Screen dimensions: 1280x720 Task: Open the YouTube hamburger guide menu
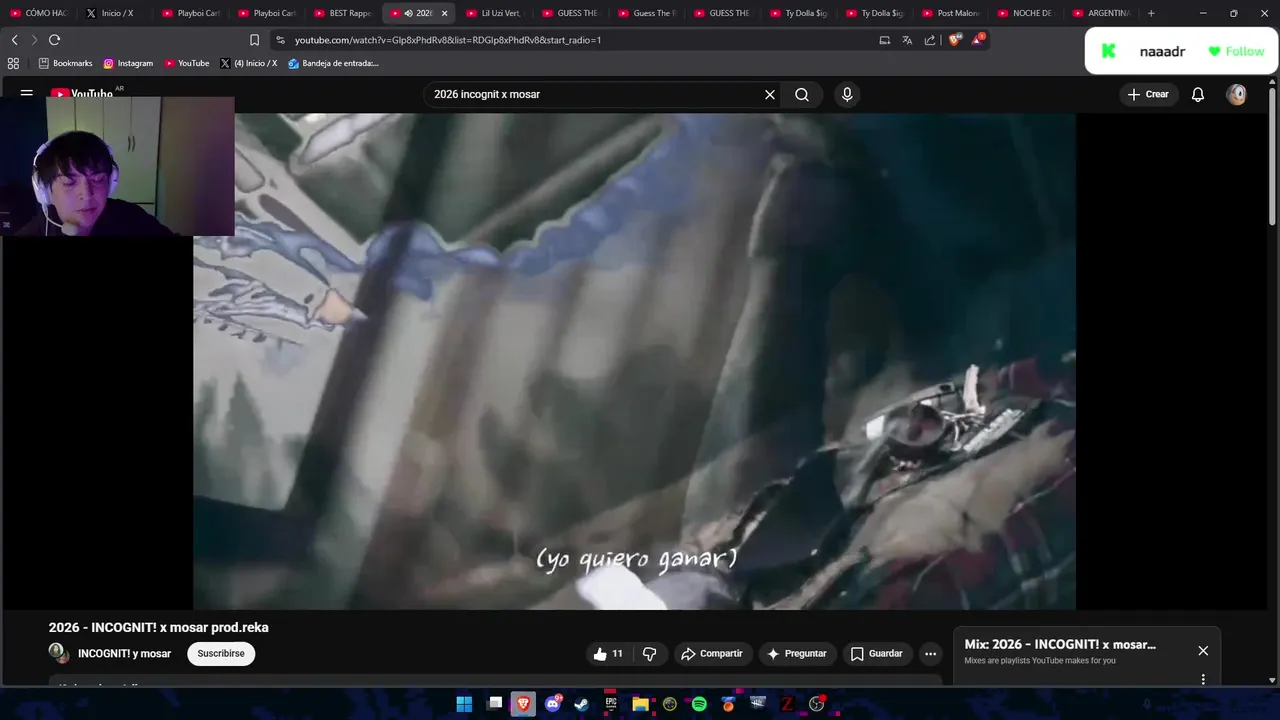(27, 93)
